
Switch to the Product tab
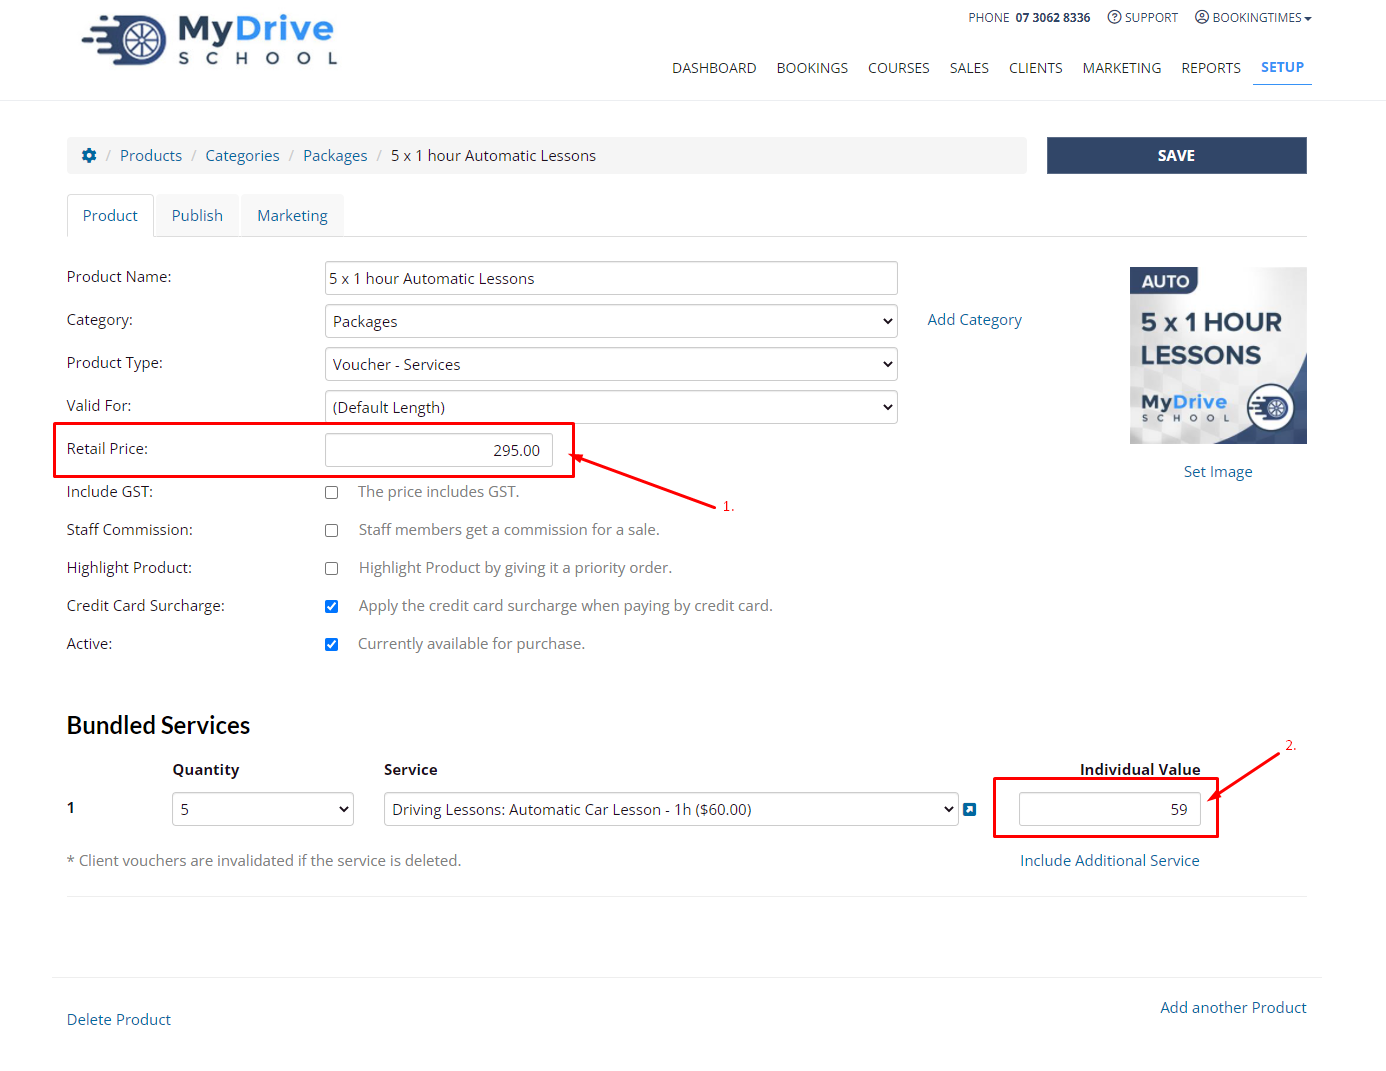click(110, 215)
